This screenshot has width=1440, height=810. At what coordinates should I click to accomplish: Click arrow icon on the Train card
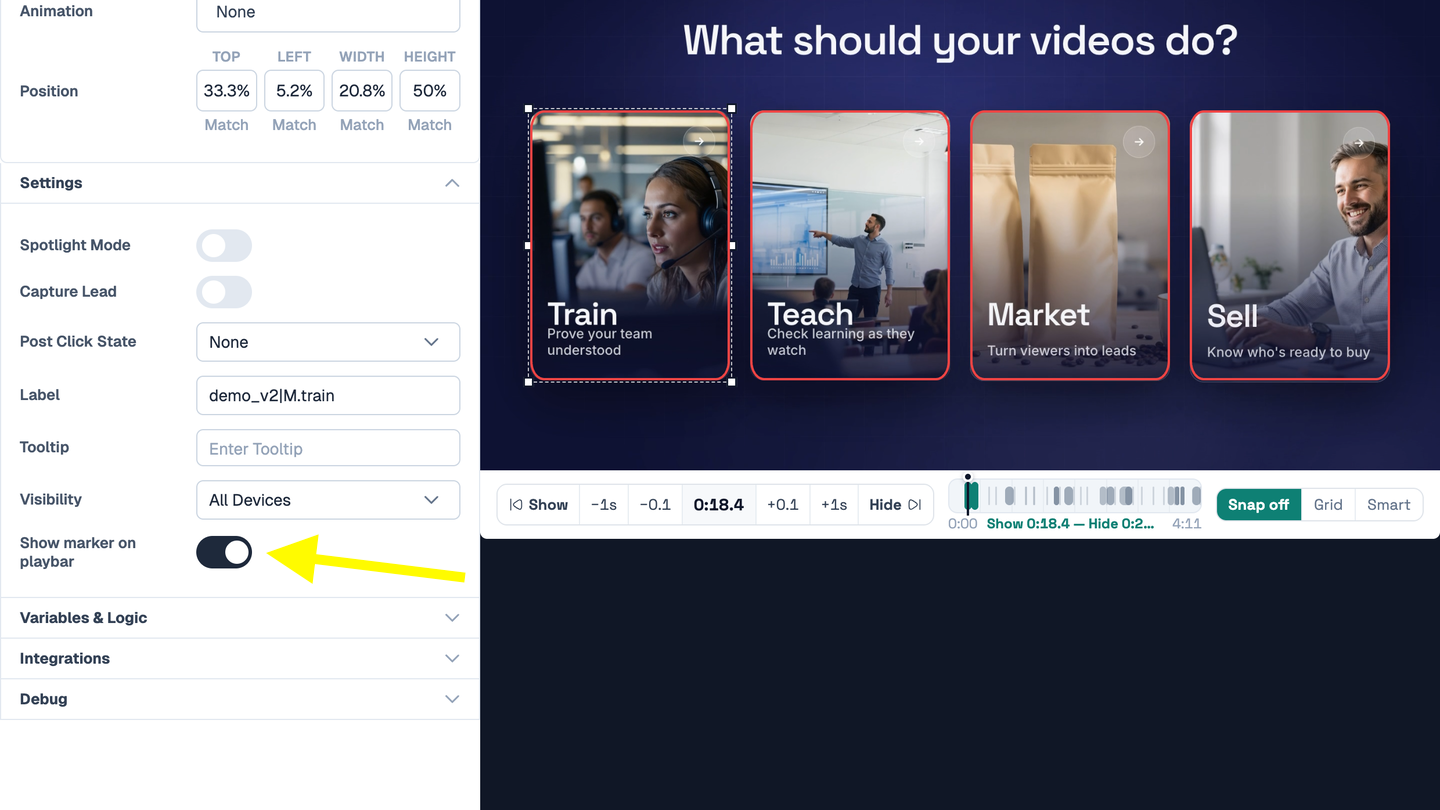coord(700,142)
